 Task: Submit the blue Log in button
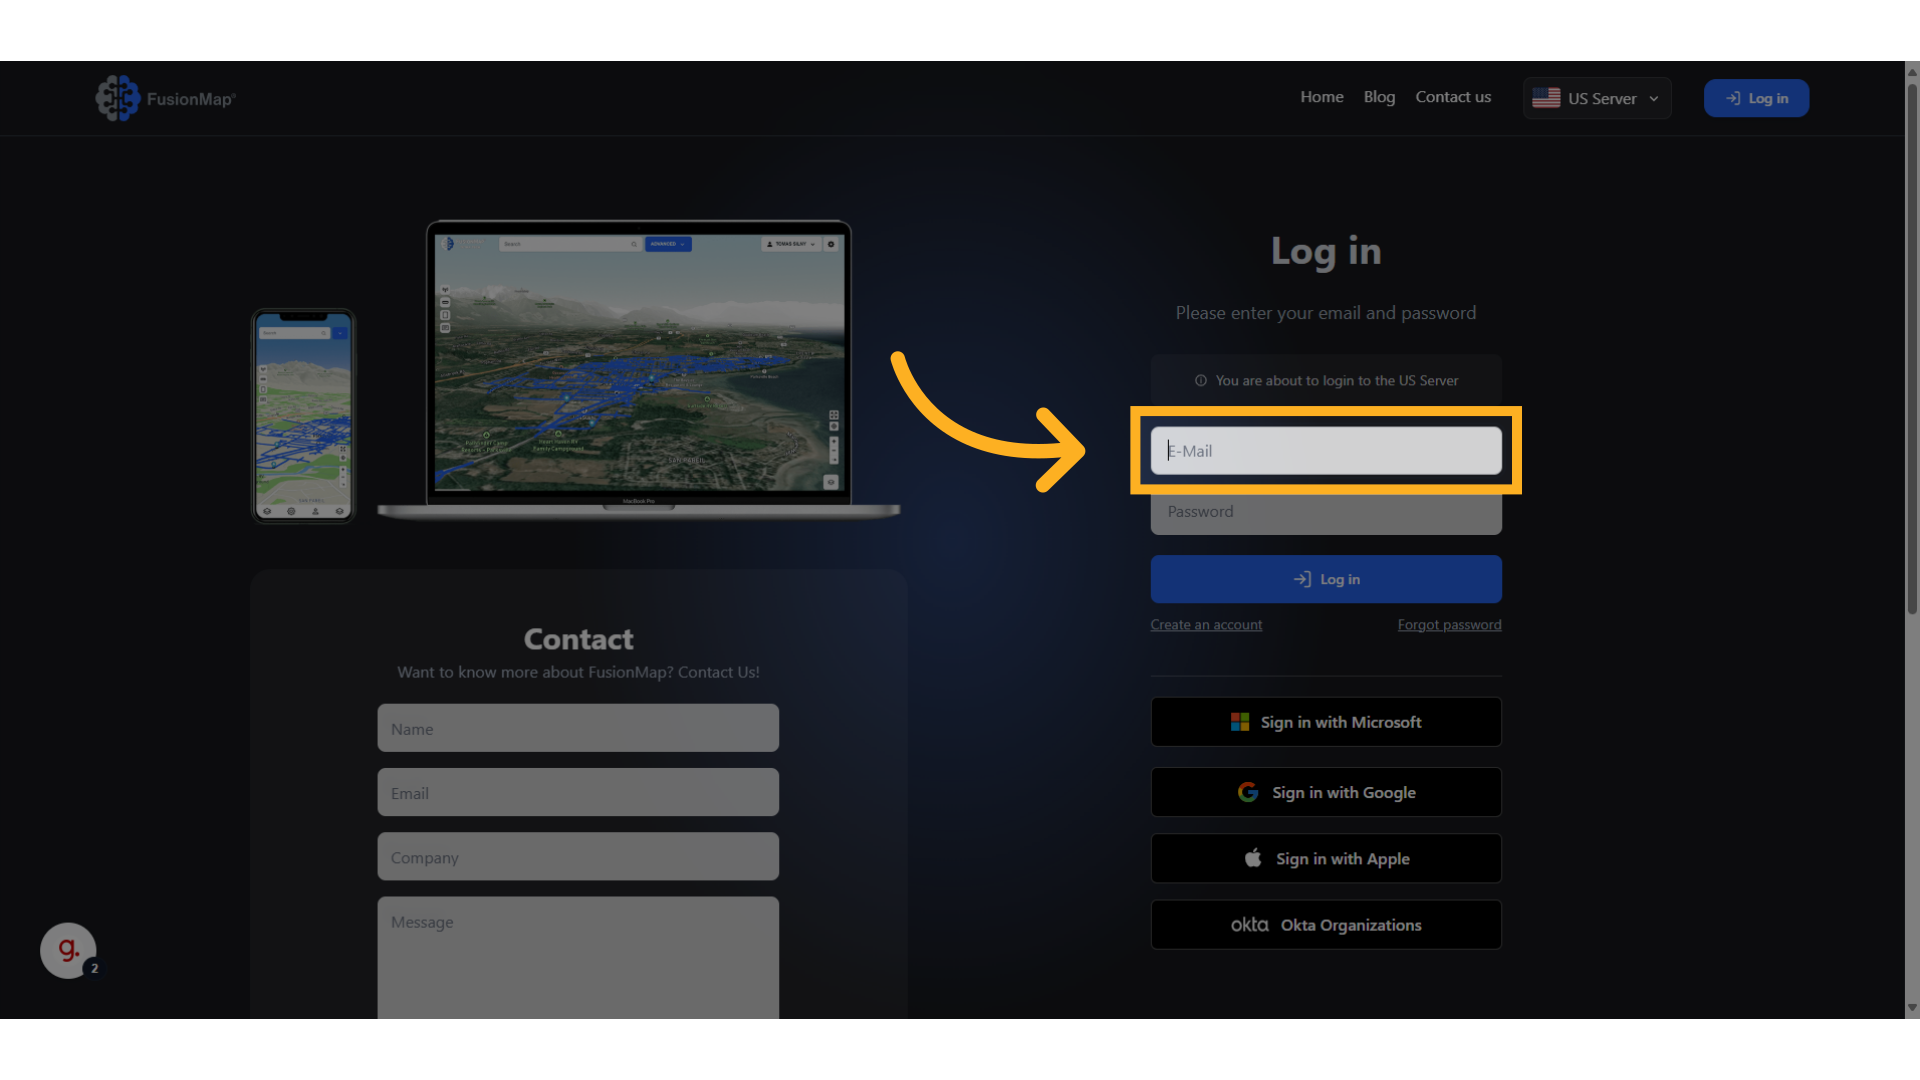1326,579
